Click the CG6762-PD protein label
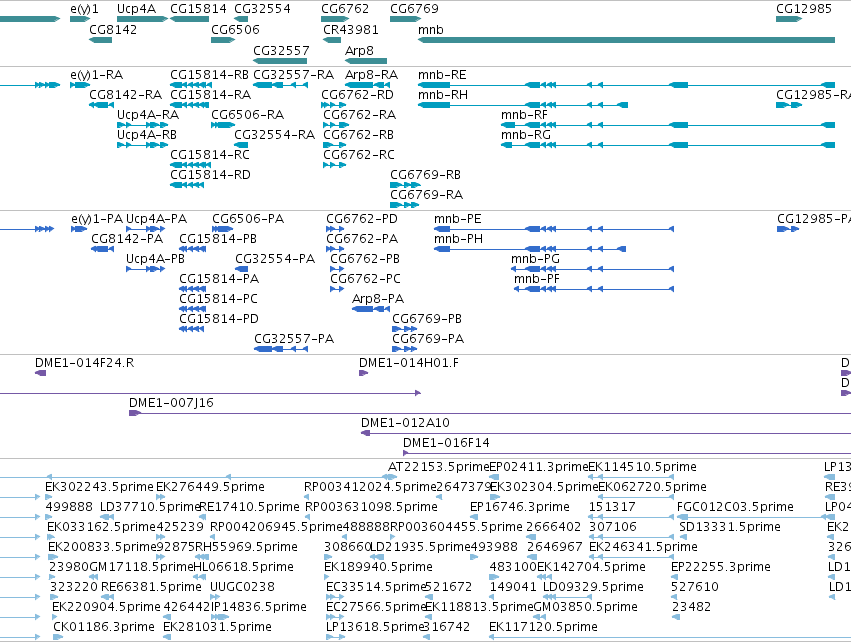Viewport: 851px width, 642px height. tap(362, 219)
